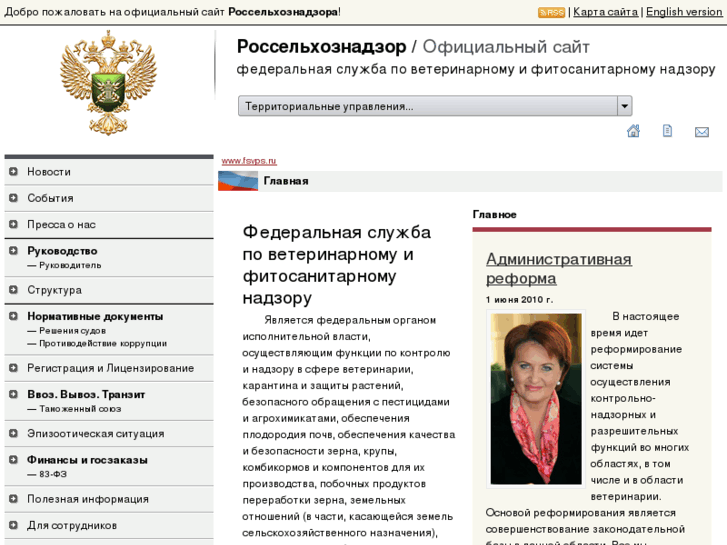This screenshot has height=545, width=727.
Task: Select the Противодействие коррупции submenu entry
Action: tap(103, 344)
